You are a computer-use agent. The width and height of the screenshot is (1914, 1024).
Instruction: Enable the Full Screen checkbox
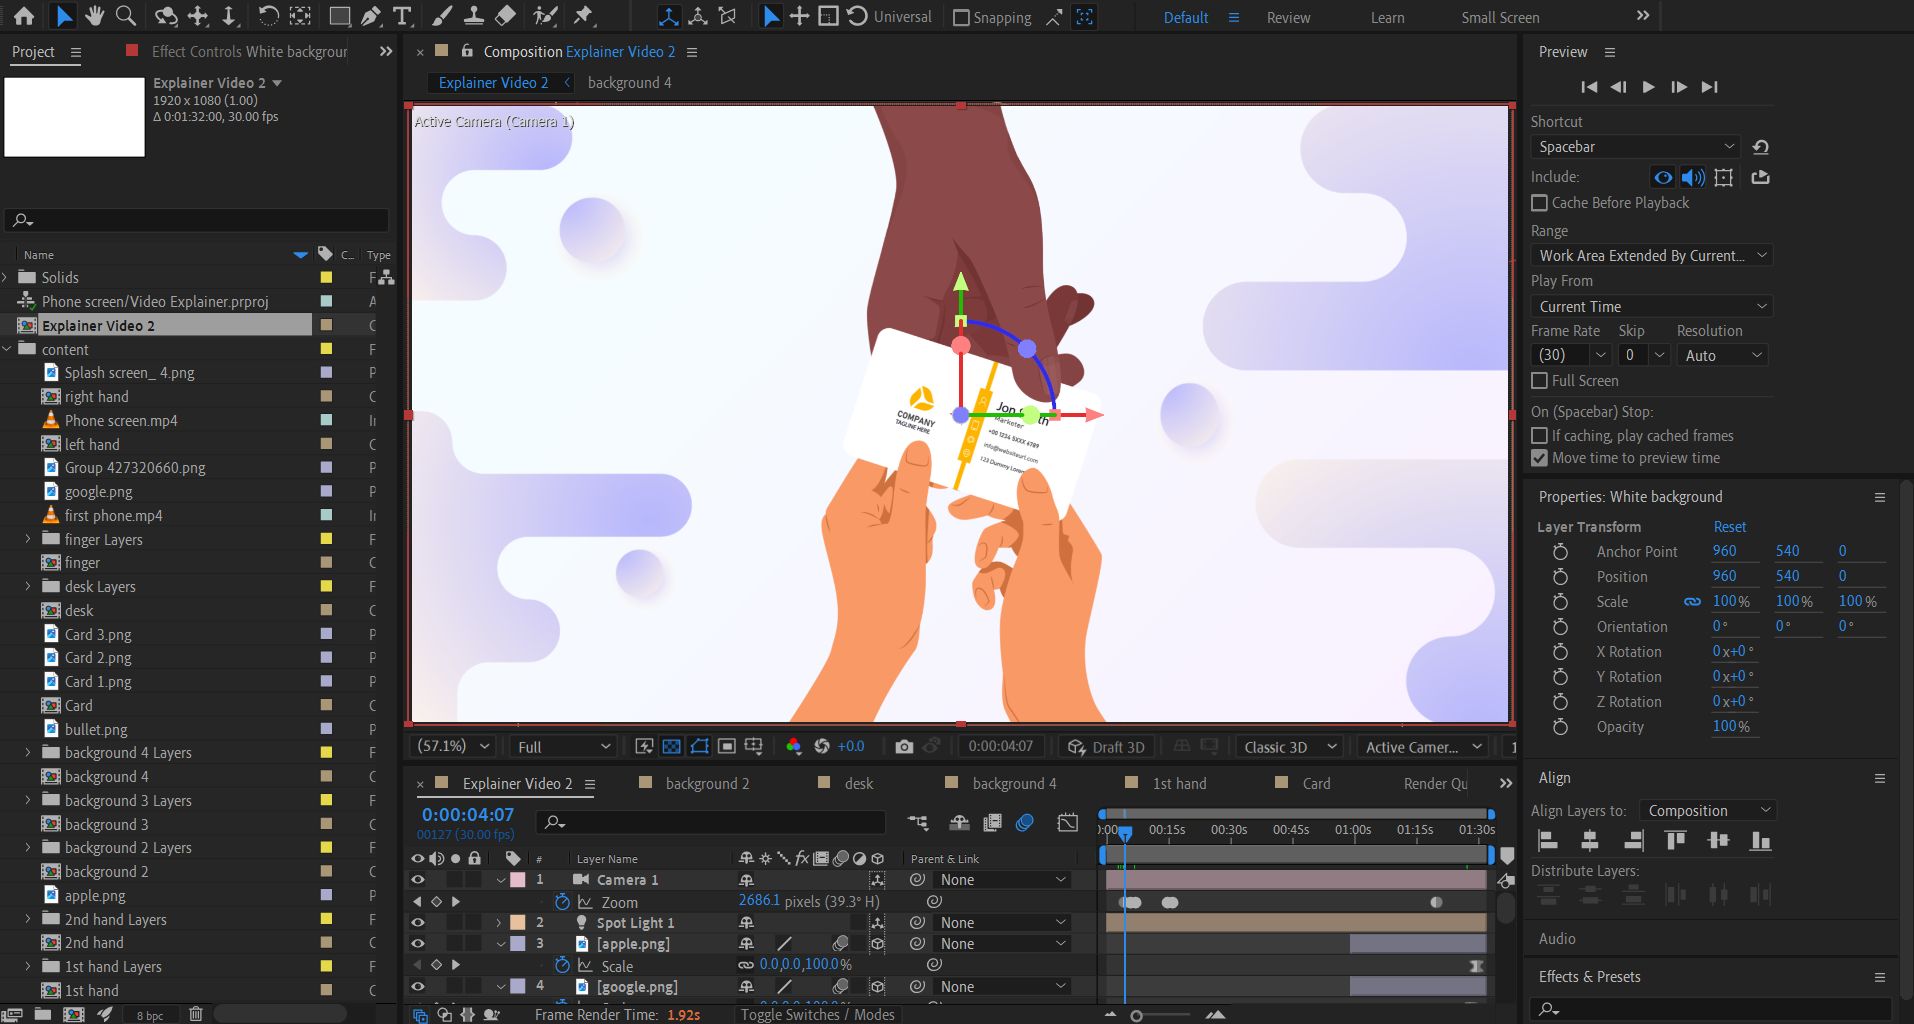point(1540,381)
